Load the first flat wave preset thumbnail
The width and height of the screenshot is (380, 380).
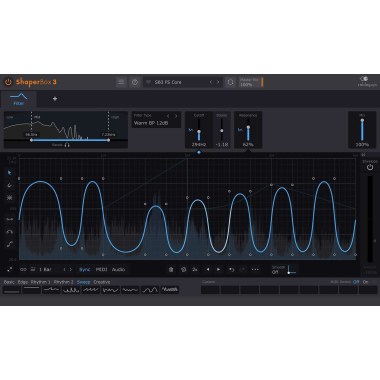click(12, 290)
